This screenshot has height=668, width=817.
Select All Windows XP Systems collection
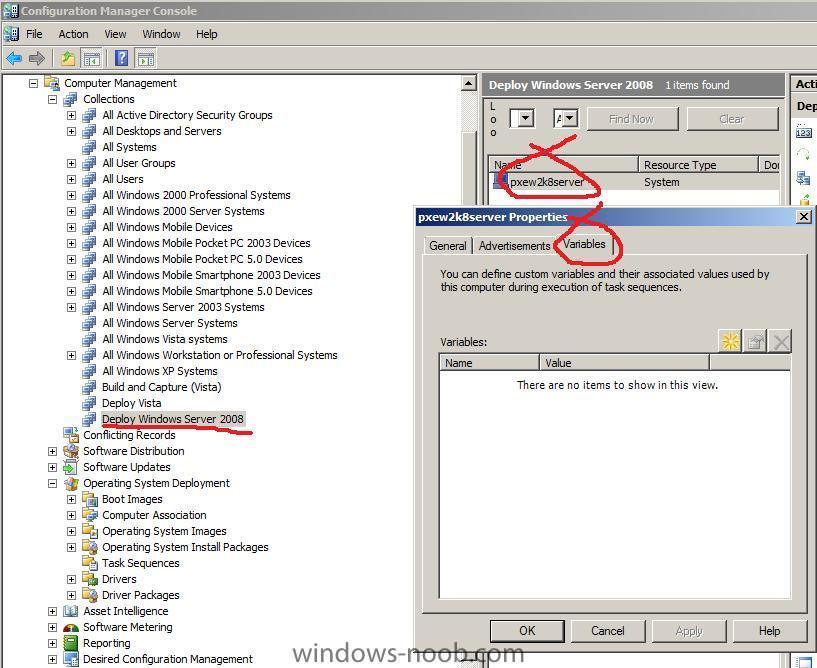coord(160,371)
